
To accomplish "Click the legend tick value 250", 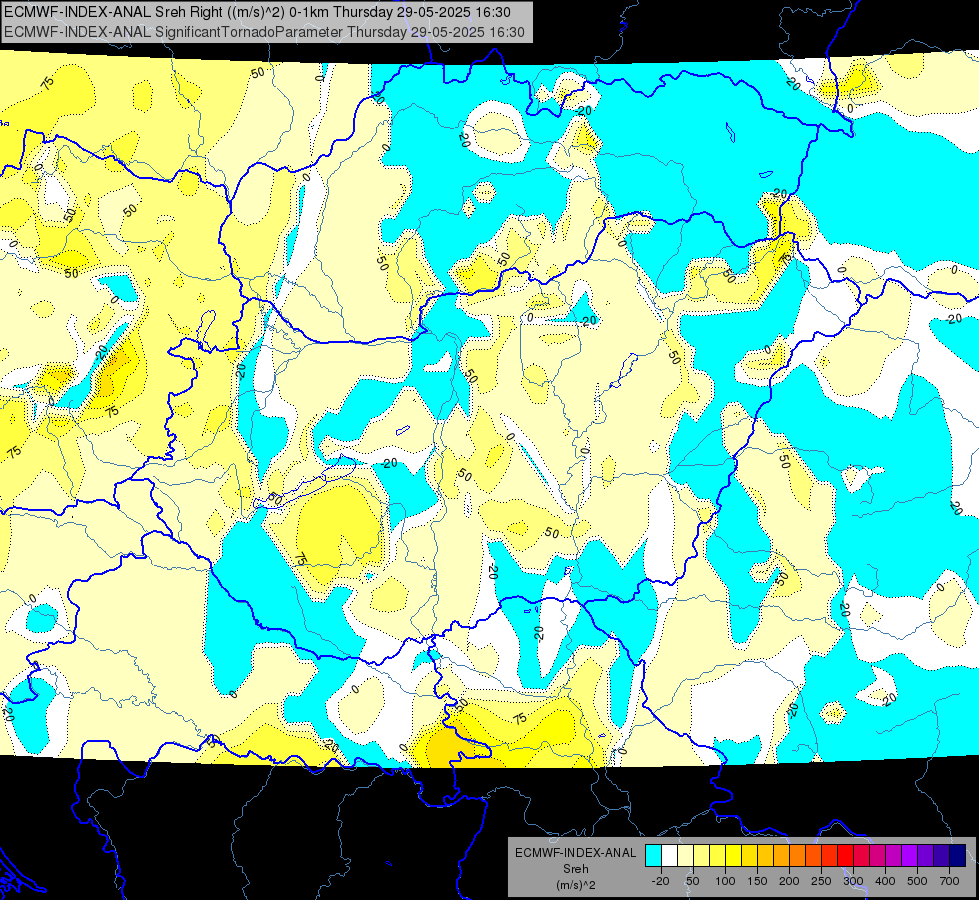I will click(x=821, y=881).
